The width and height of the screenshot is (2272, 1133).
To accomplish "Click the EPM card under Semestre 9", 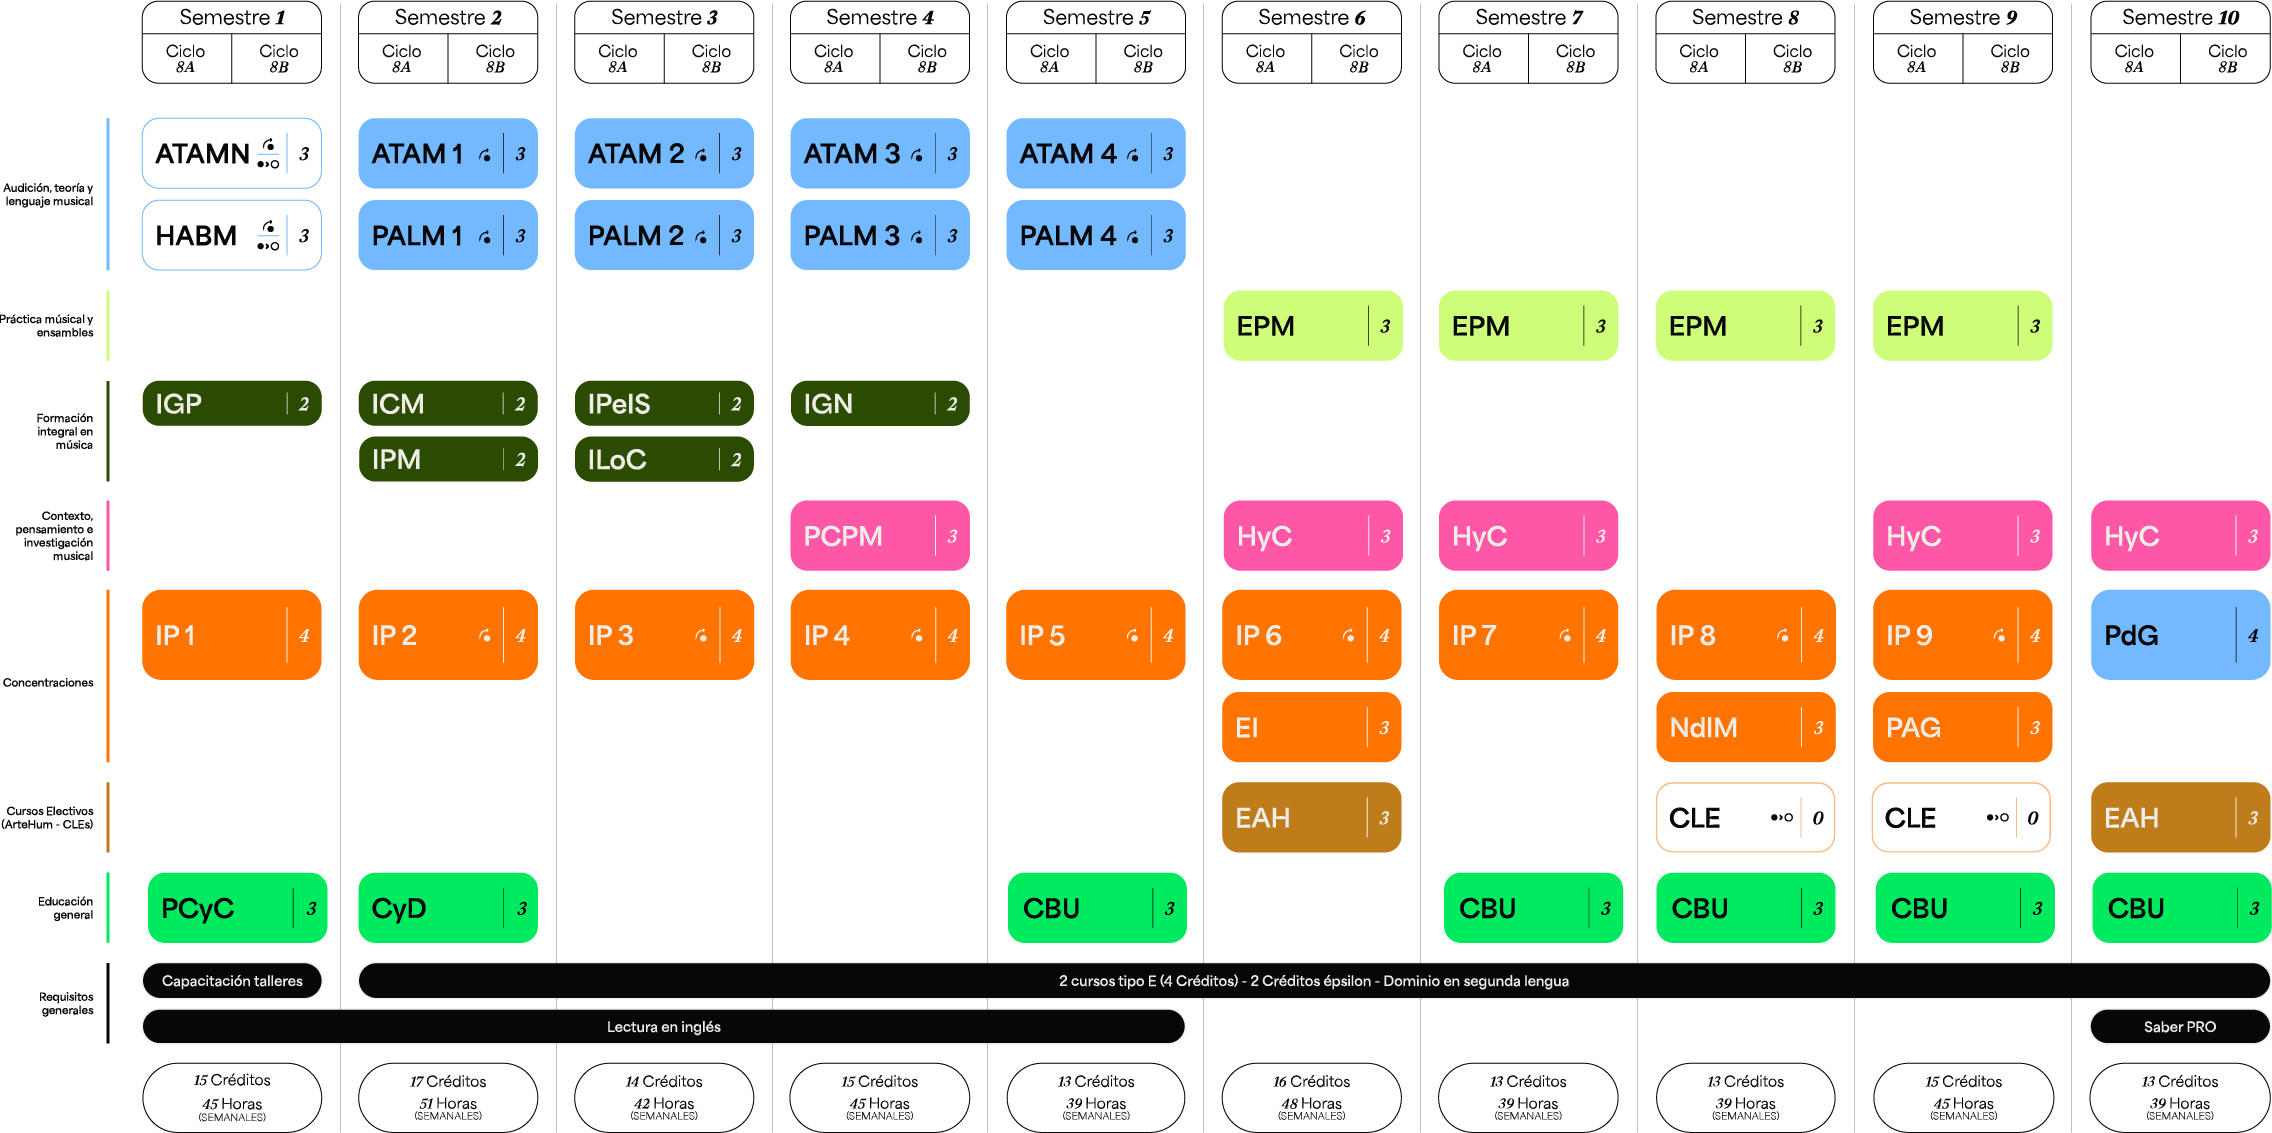I will pyautogui.click(x=1962, y=326).
